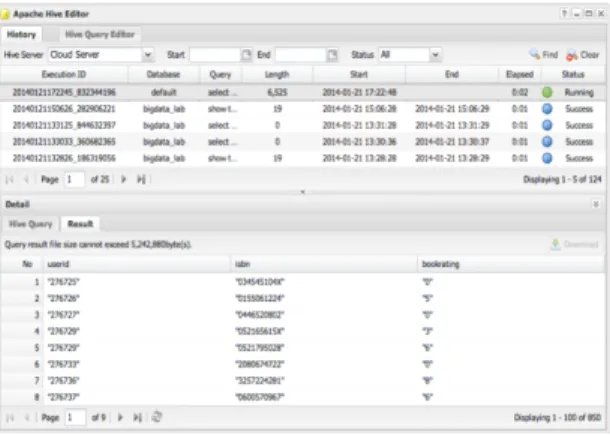Click the Apache Hive Editor title icon

[5, 14]
